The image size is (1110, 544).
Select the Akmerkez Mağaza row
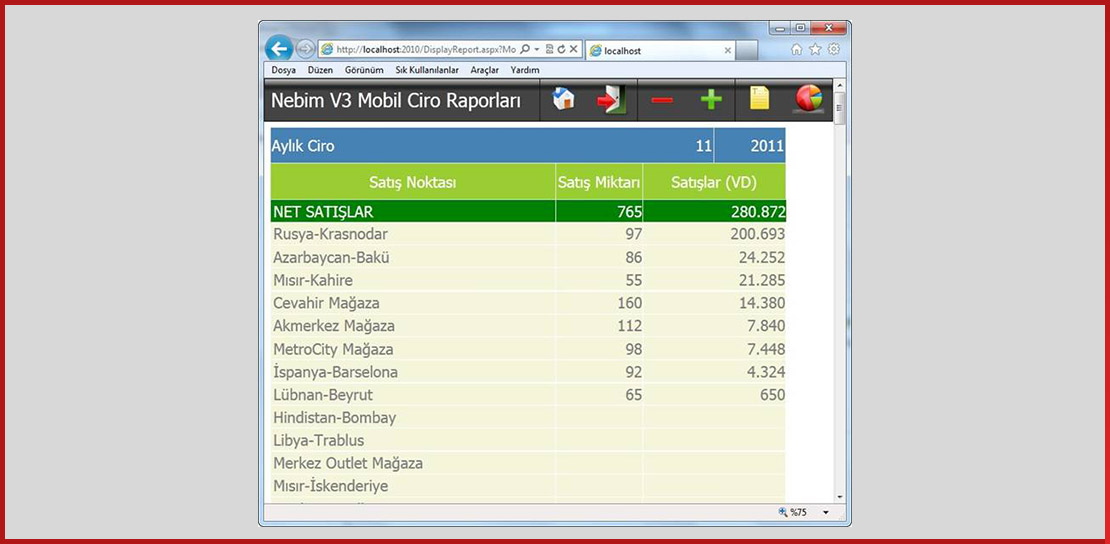(x=528, y=326)
